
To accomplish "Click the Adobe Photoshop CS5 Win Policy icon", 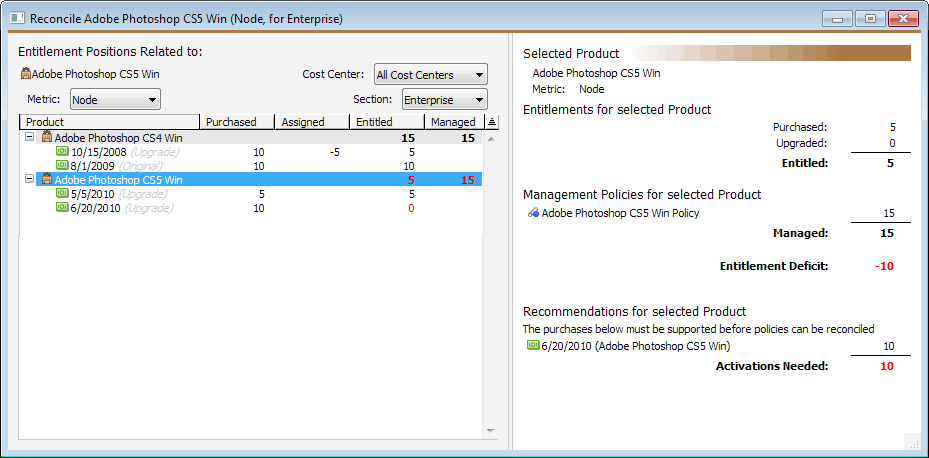I will [x=533, y=213].
